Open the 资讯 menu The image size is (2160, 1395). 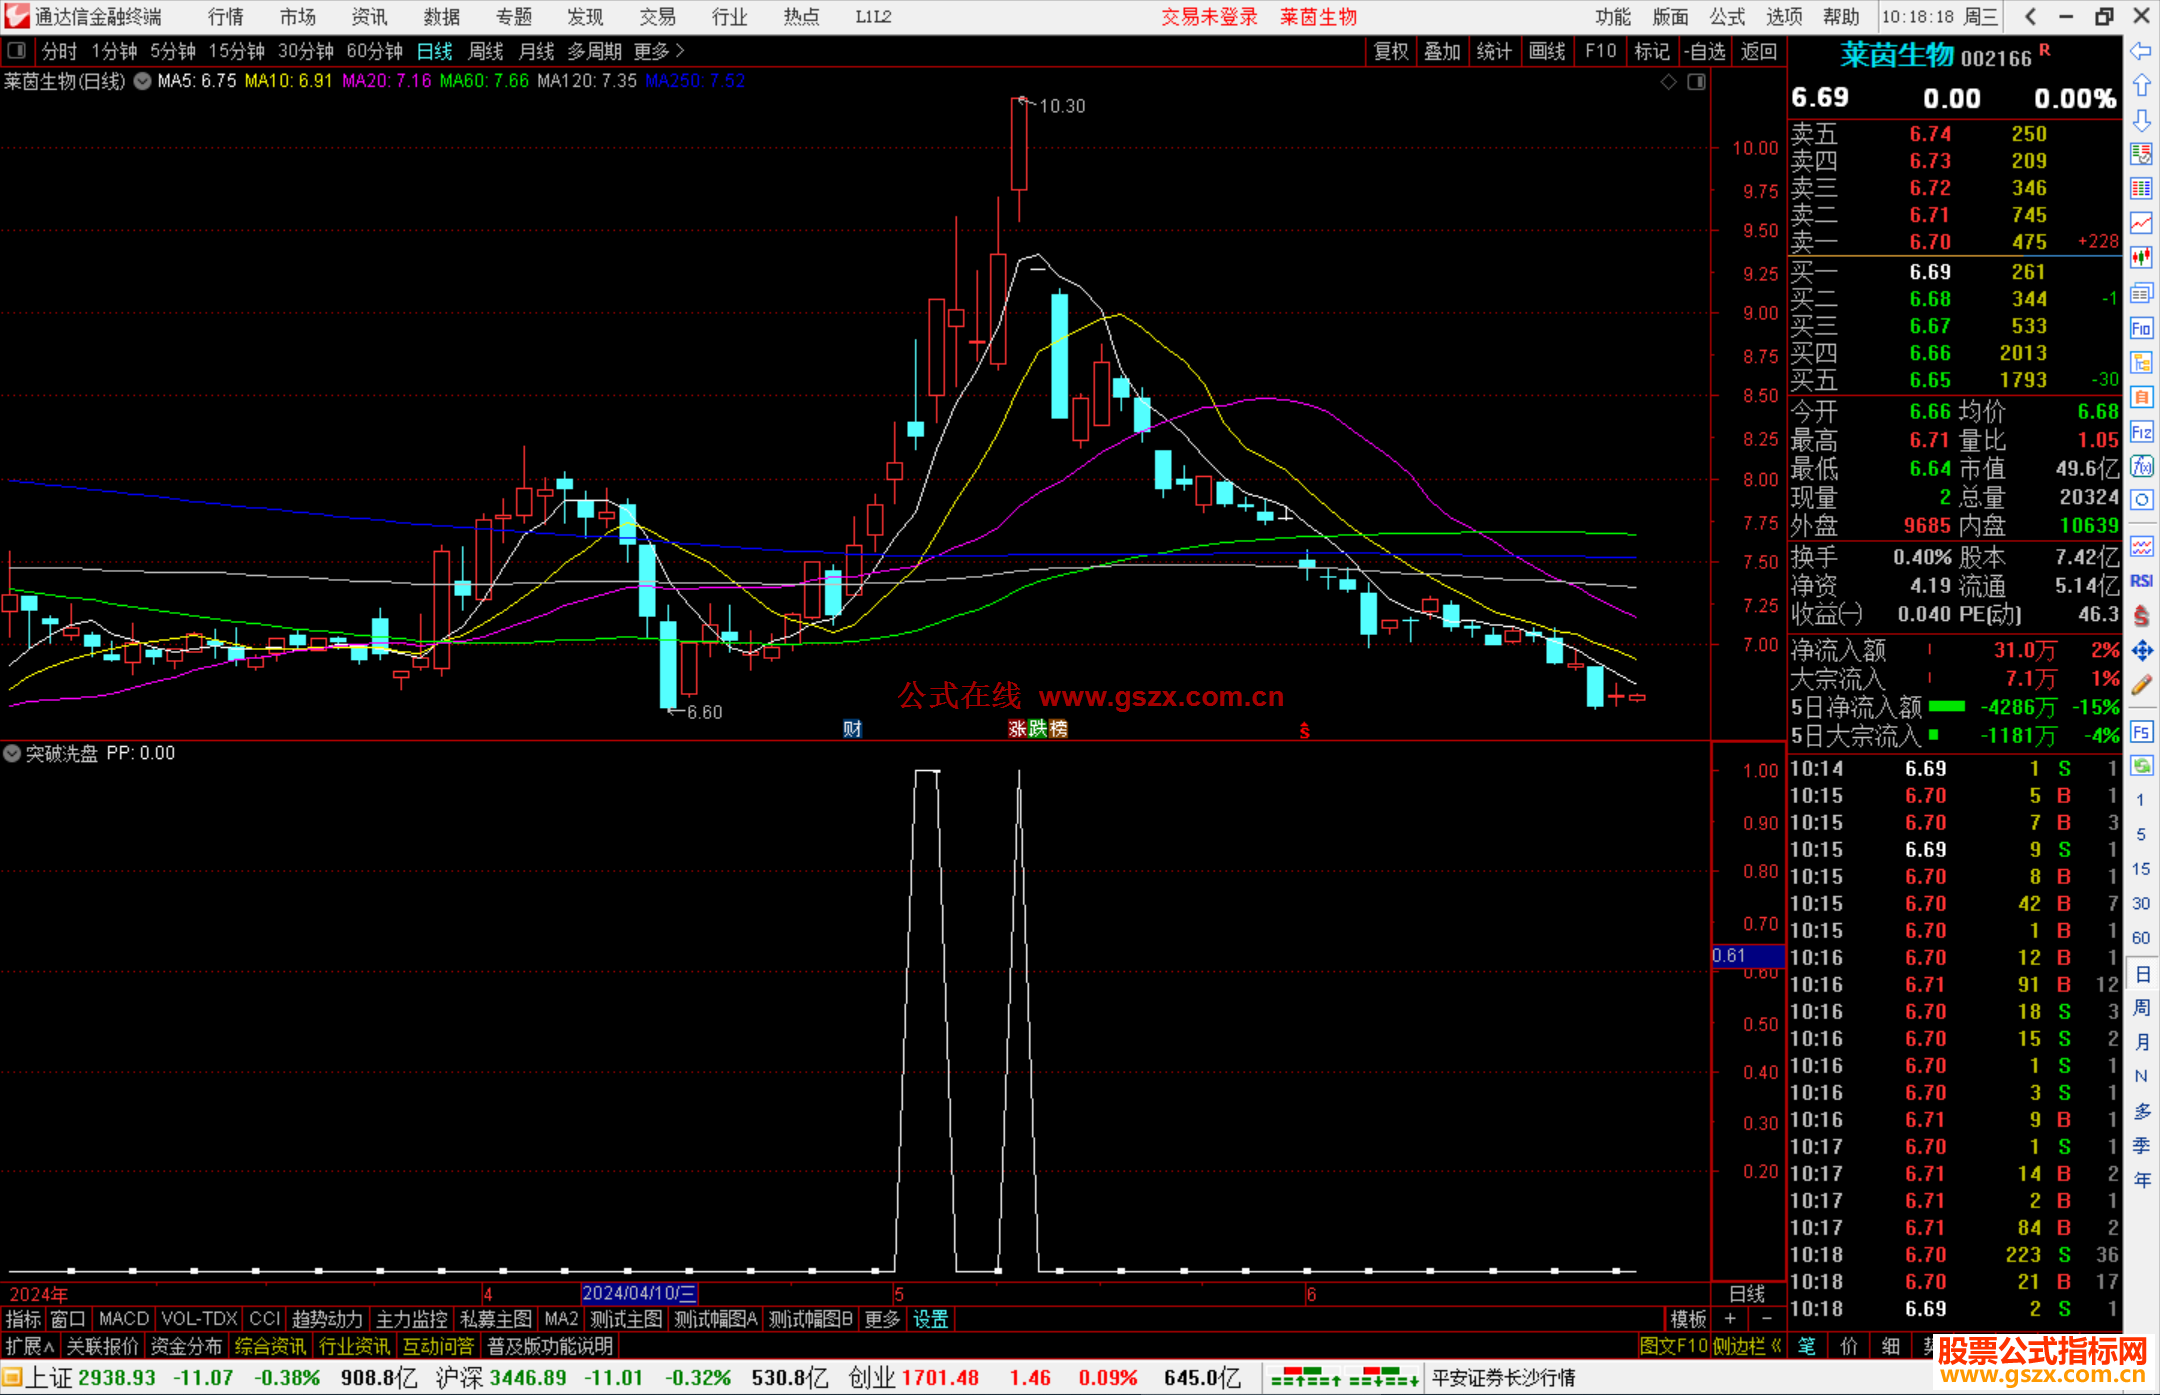(x=369, y=17)
